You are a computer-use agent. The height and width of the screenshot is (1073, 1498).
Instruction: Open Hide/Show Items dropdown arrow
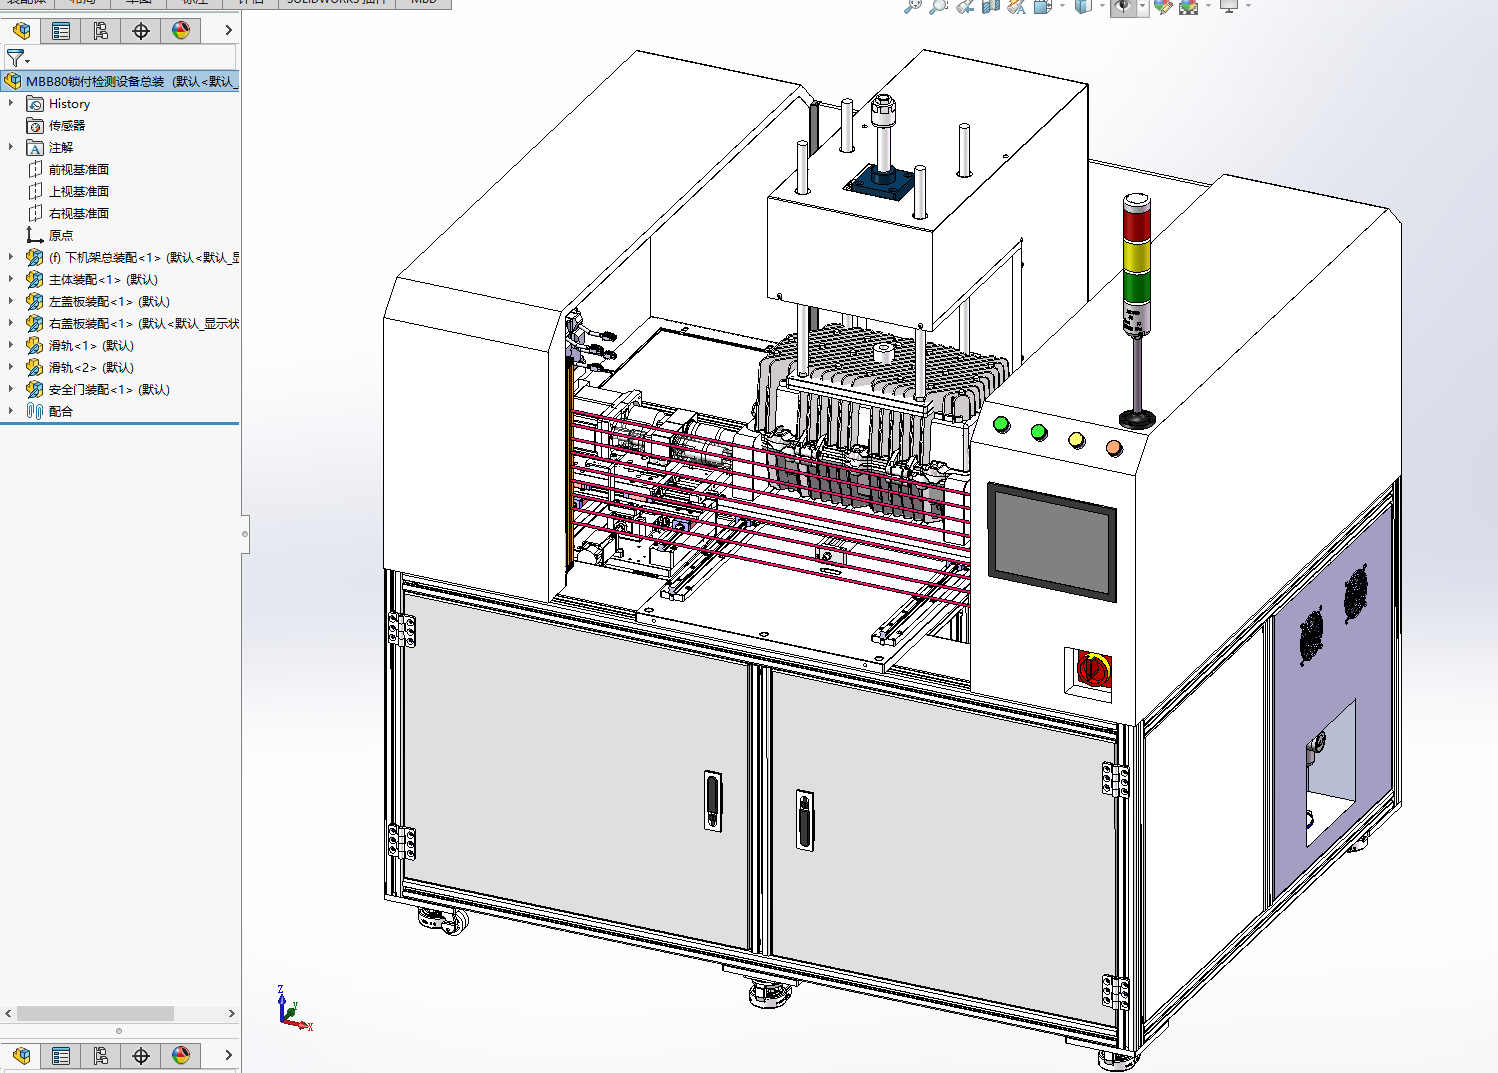click(x=1142, y=7)
